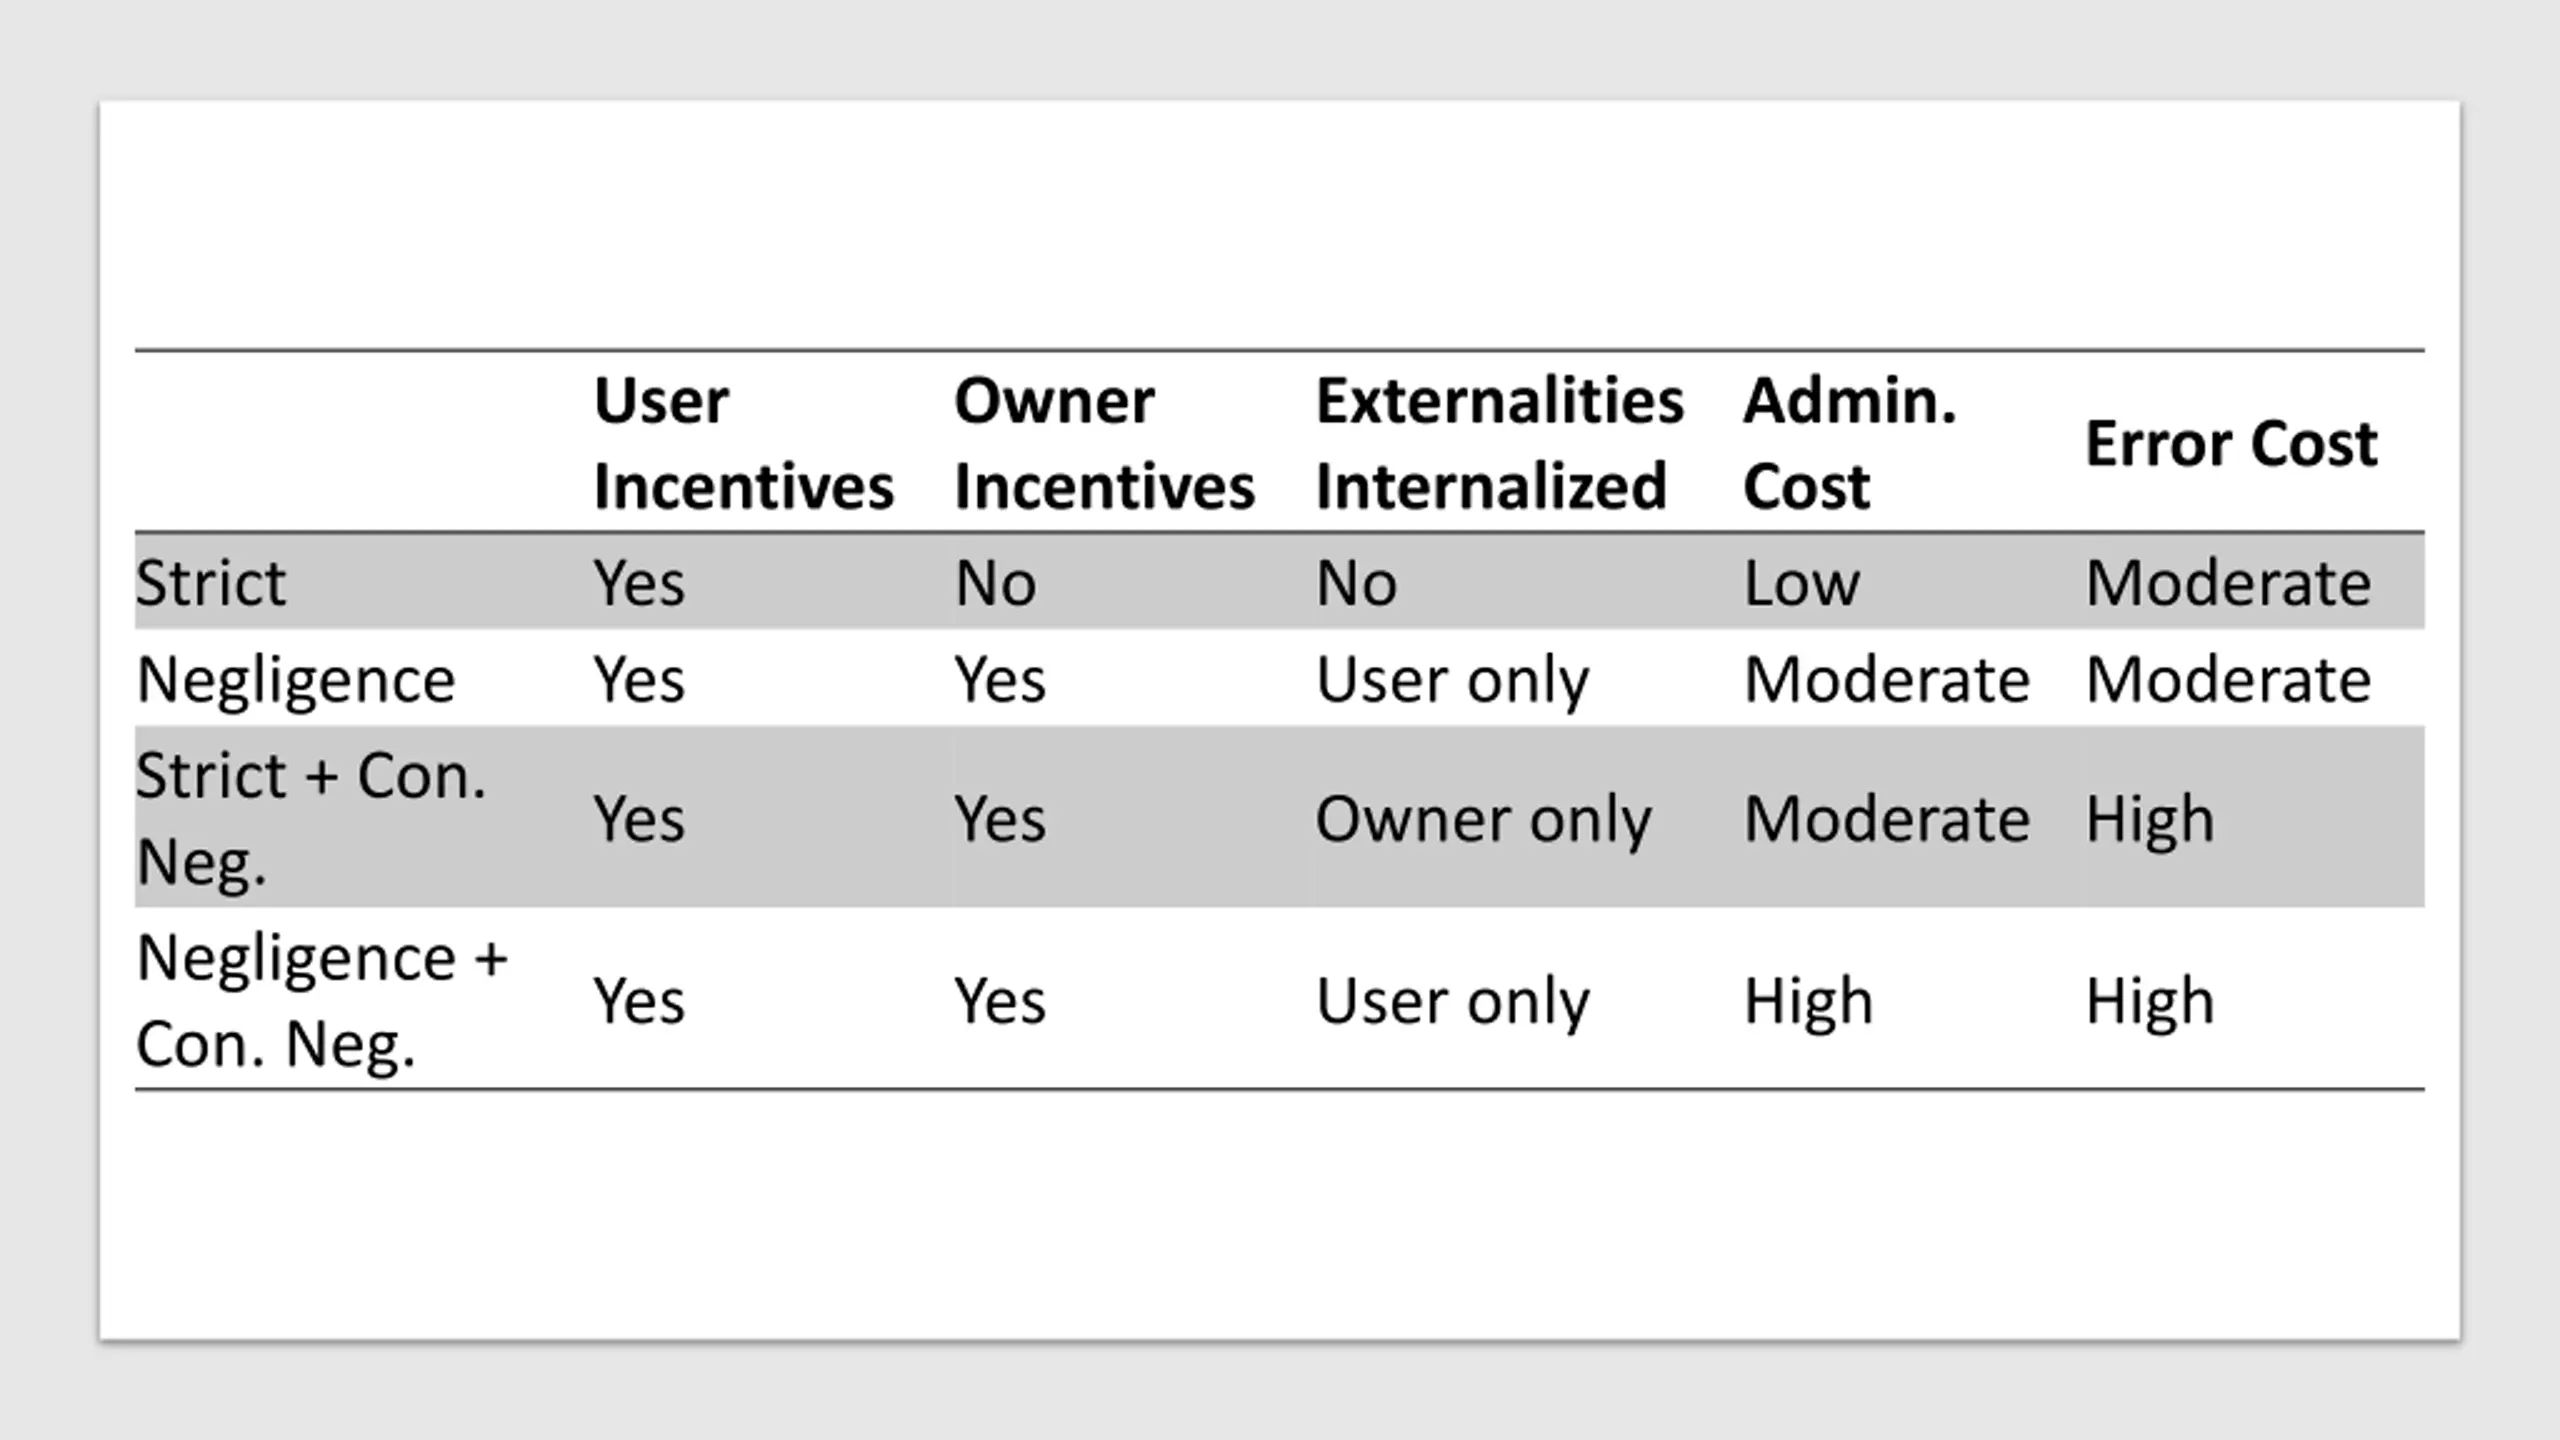Select High Error Cost in last row
The image size is (2560, 1440).
coord(2149,1001)
